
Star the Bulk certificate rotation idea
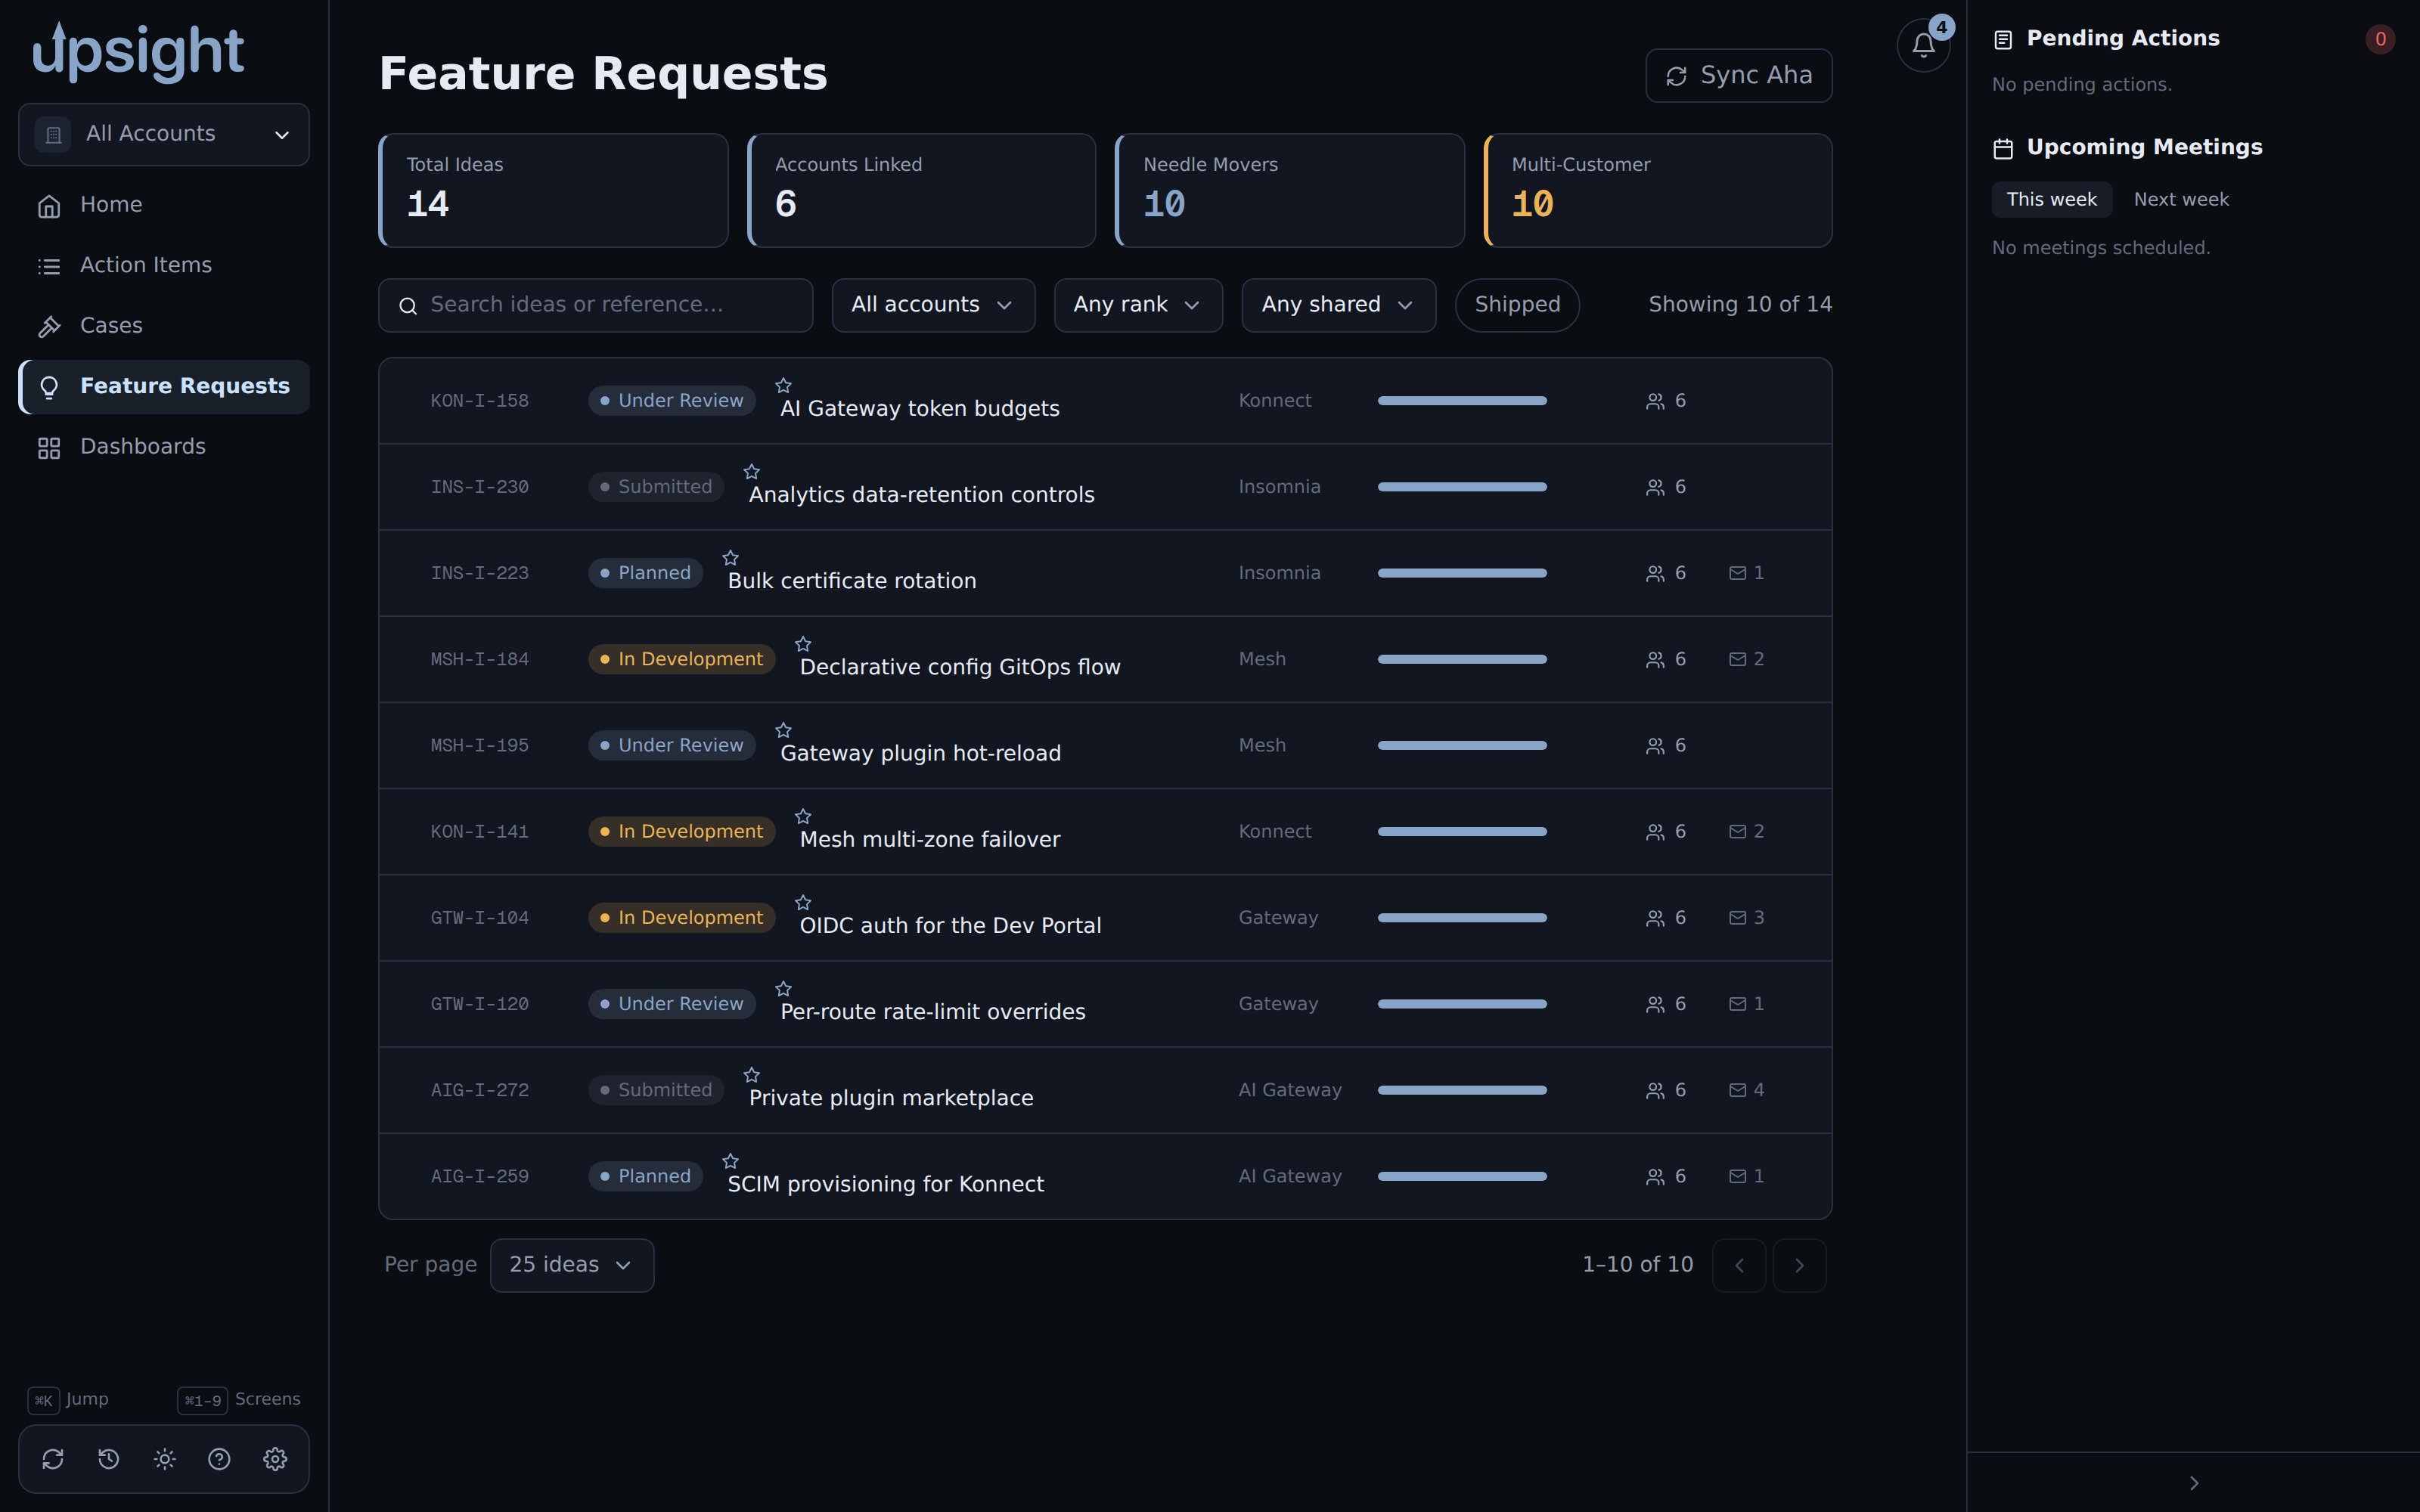click(x=731, y=557)
